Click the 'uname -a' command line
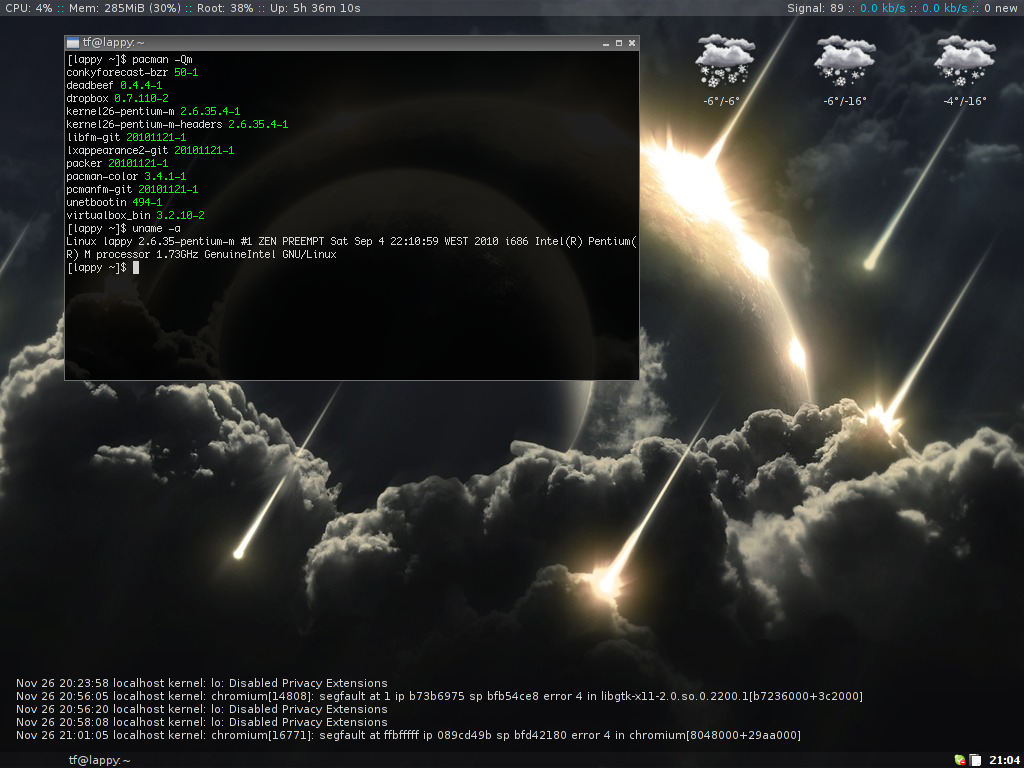The width and height of the screenshot is (1024, 768). [x=123, y=229]
